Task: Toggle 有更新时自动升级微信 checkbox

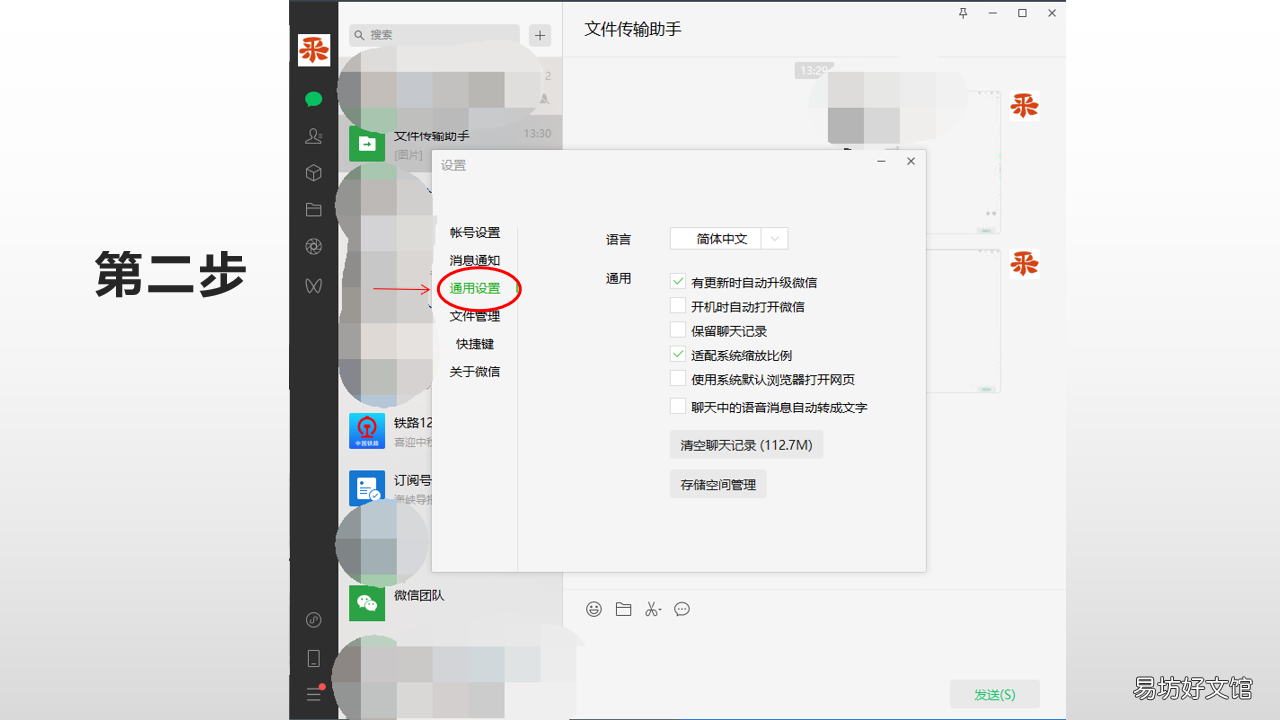Action: 678,282
